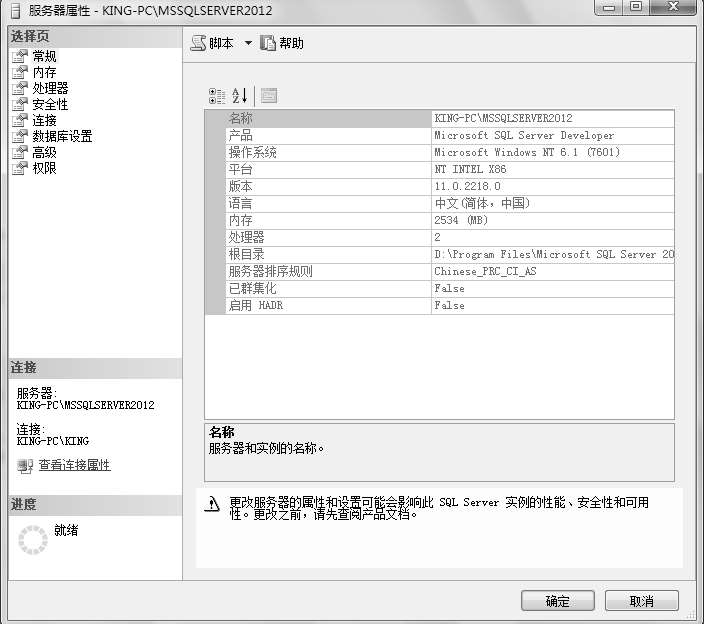704x624 pixels.
Task: Click the icon beside 权限 page
Action: [20, 168]
